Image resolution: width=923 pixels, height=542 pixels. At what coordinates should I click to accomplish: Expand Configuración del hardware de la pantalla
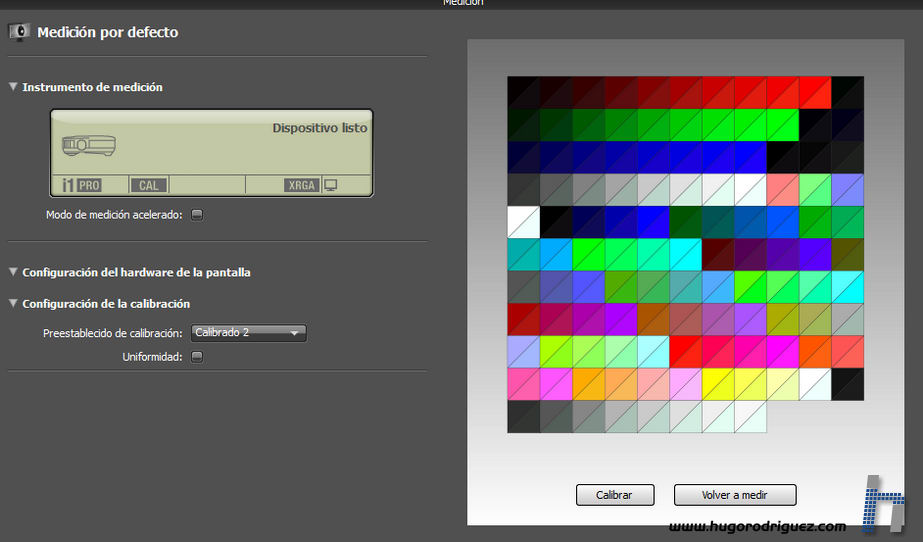[13, 272]
